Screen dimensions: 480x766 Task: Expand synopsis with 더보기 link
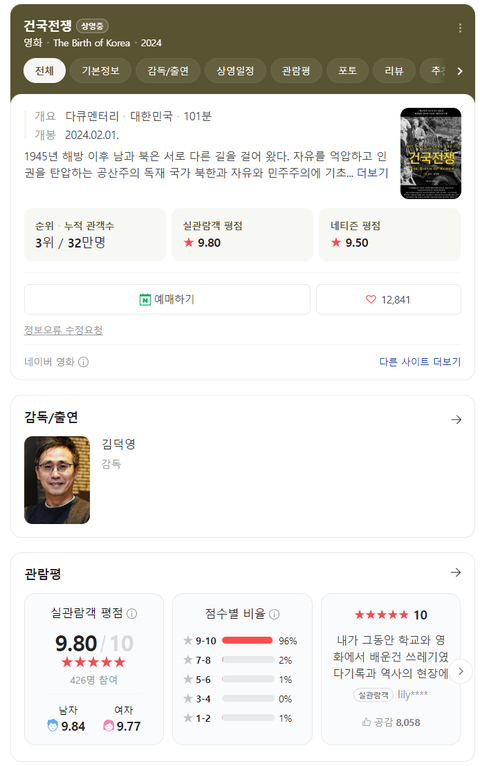tap(373, 173)
